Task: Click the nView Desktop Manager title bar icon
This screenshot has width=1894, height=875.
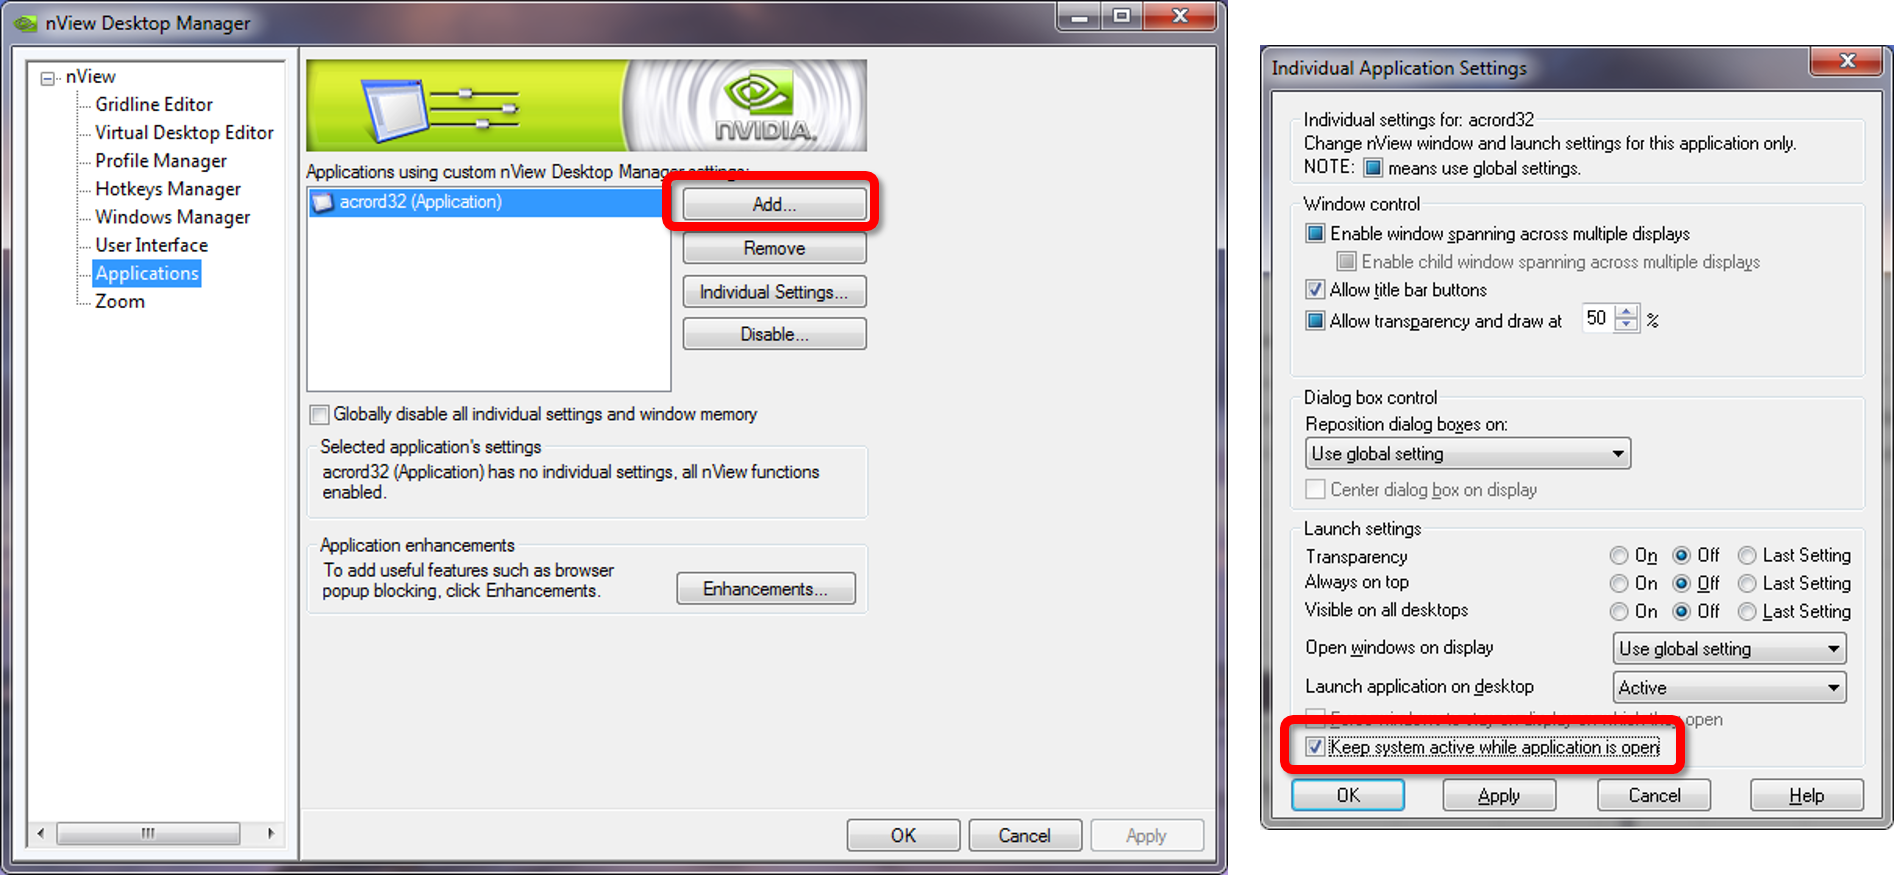Action: point(26,22)
